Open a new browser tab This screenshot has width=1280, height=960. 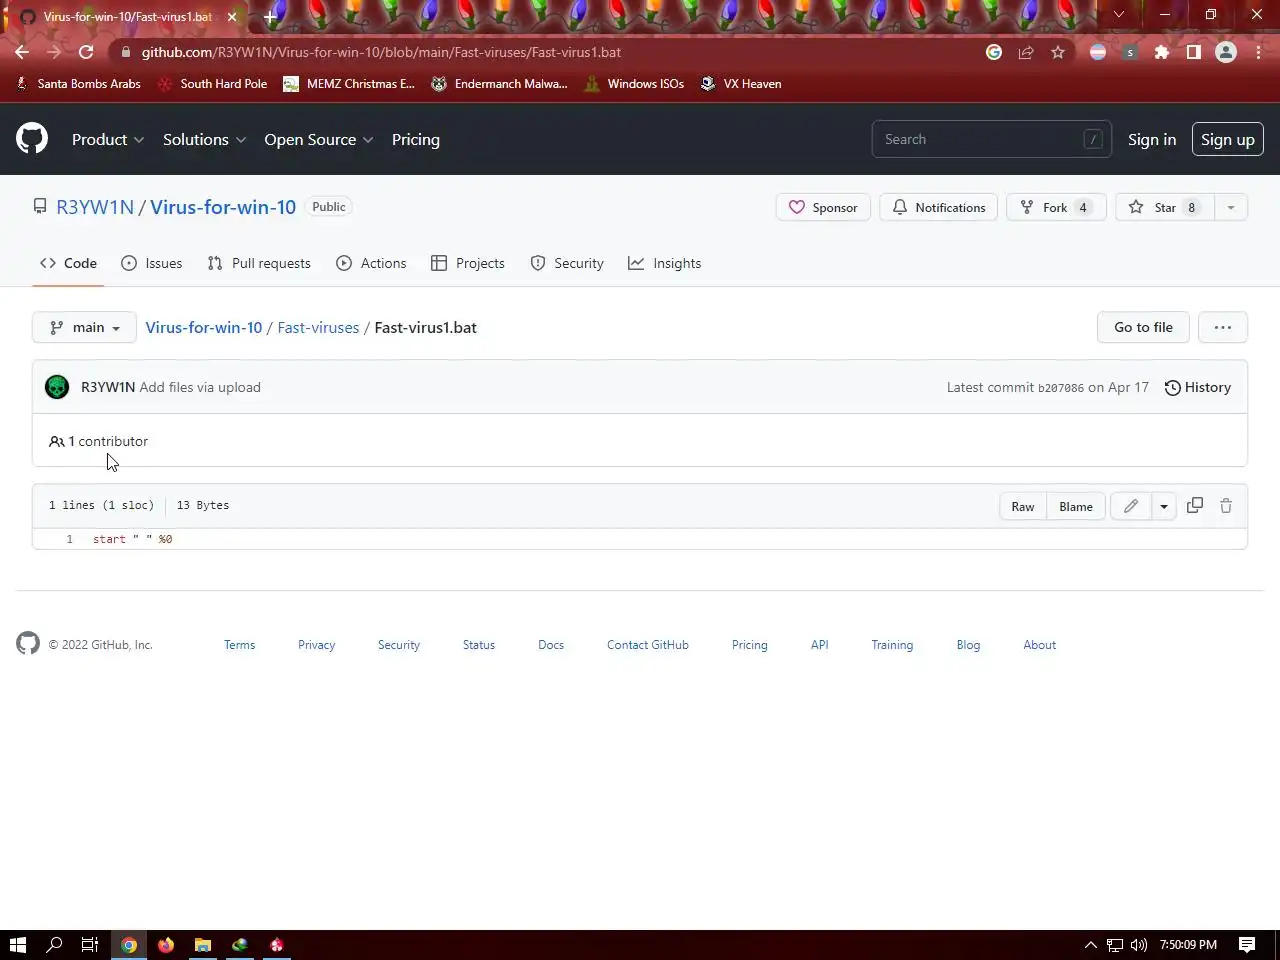click(270, 17)
